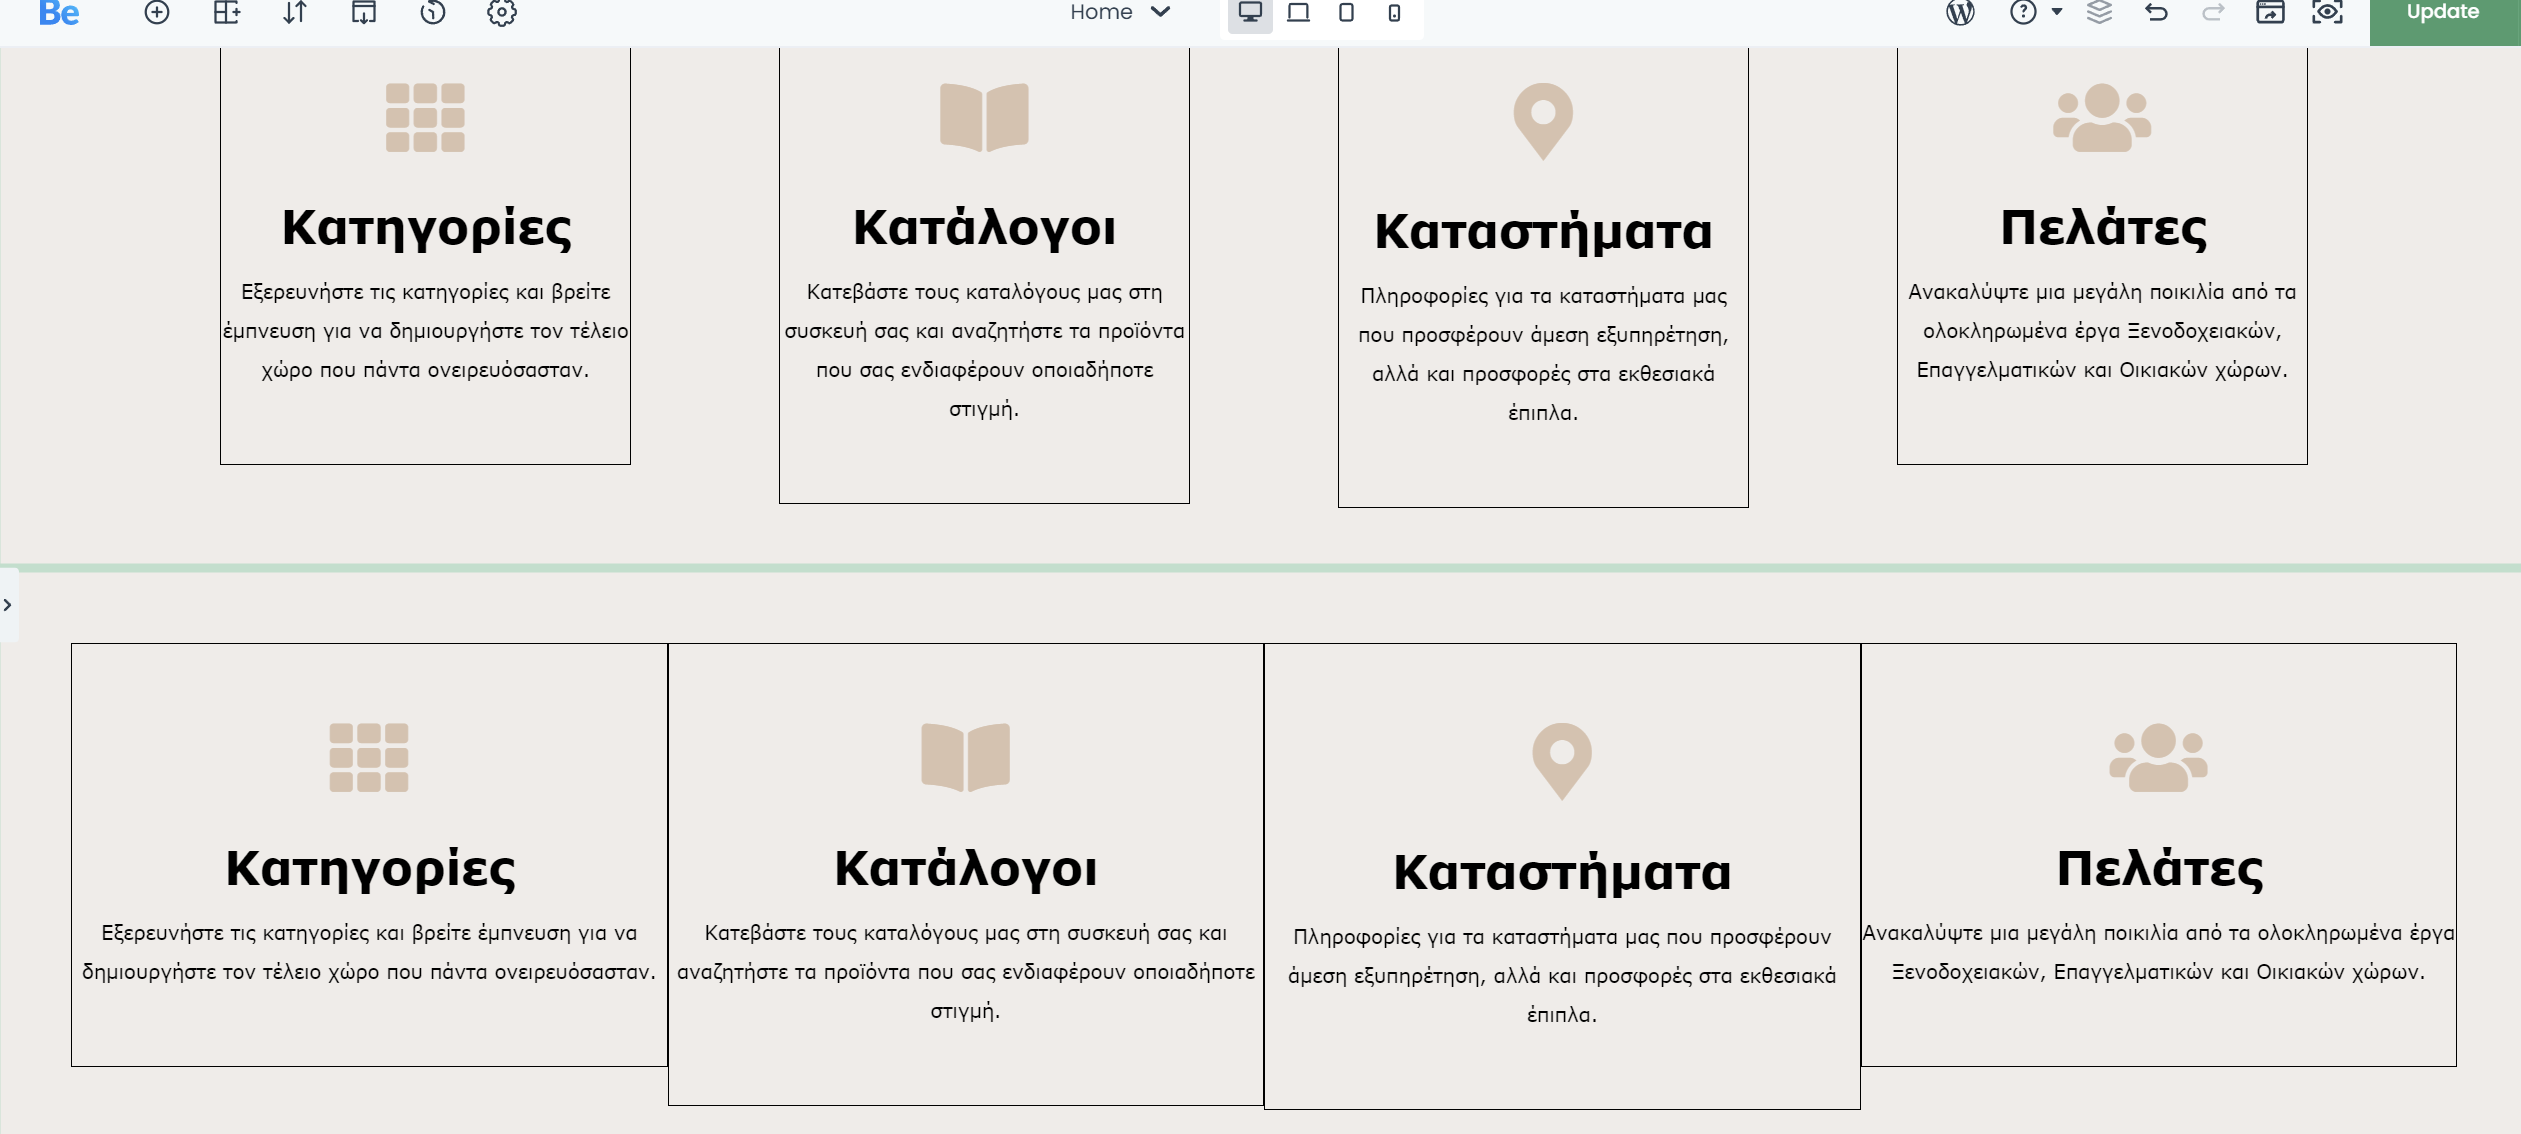Open the reorder sections arrows icon
The width and height of the screenshot is (2521, 1134).
(x=295, y=12)
